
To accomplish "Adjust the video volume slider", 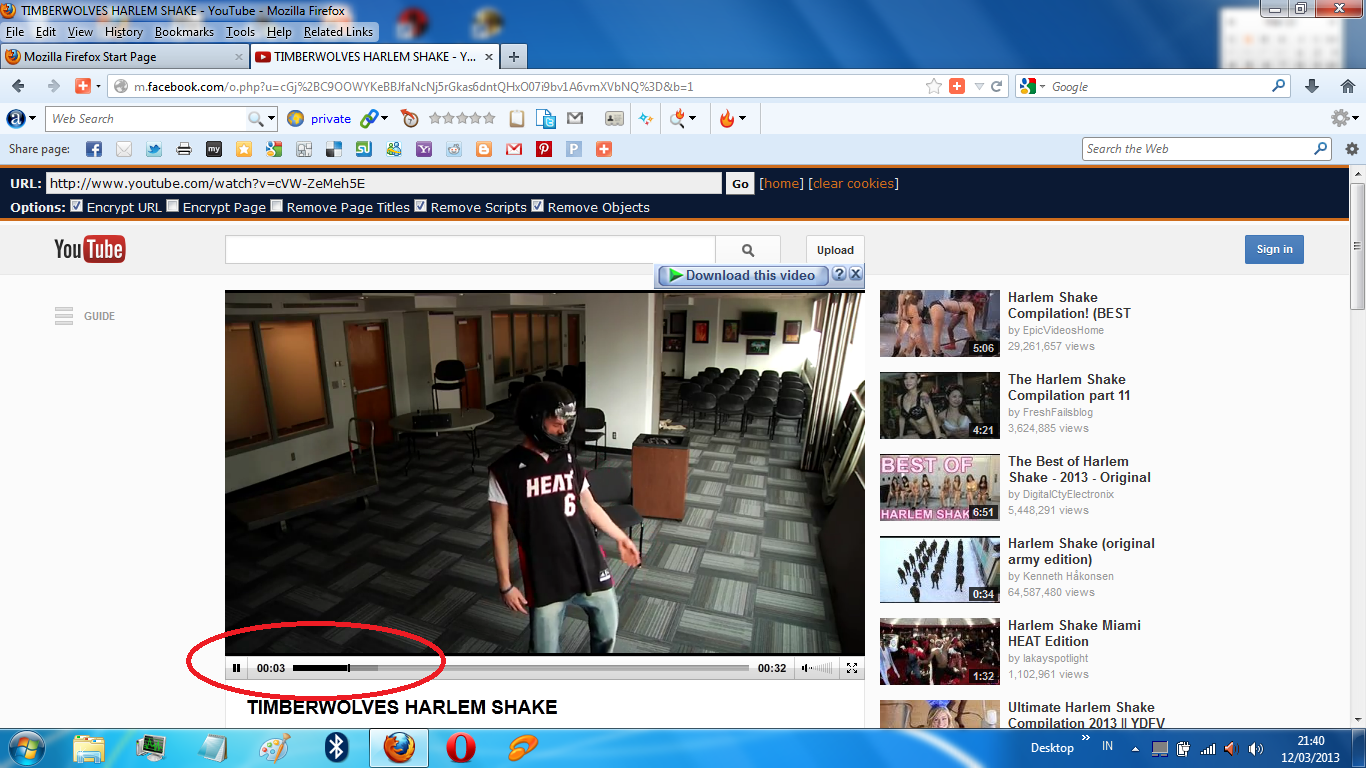I will [x=823, y=668].
